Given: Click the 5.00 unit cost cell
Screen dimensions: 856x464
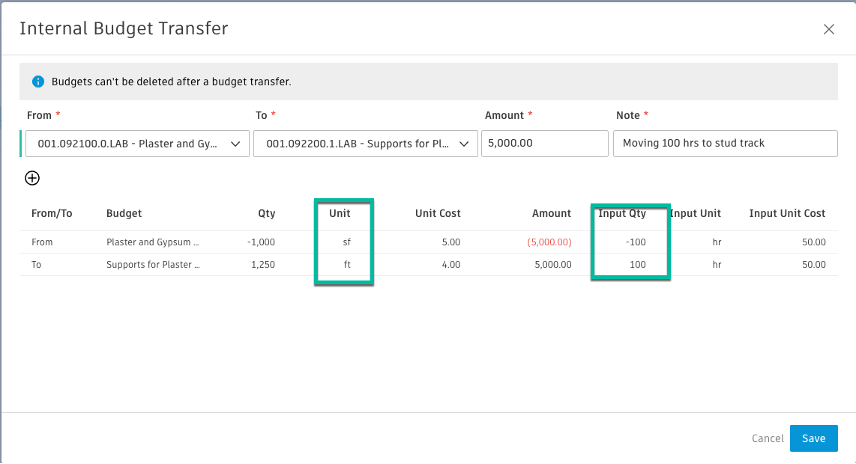Looking at the screenshot, I should 451,242.
